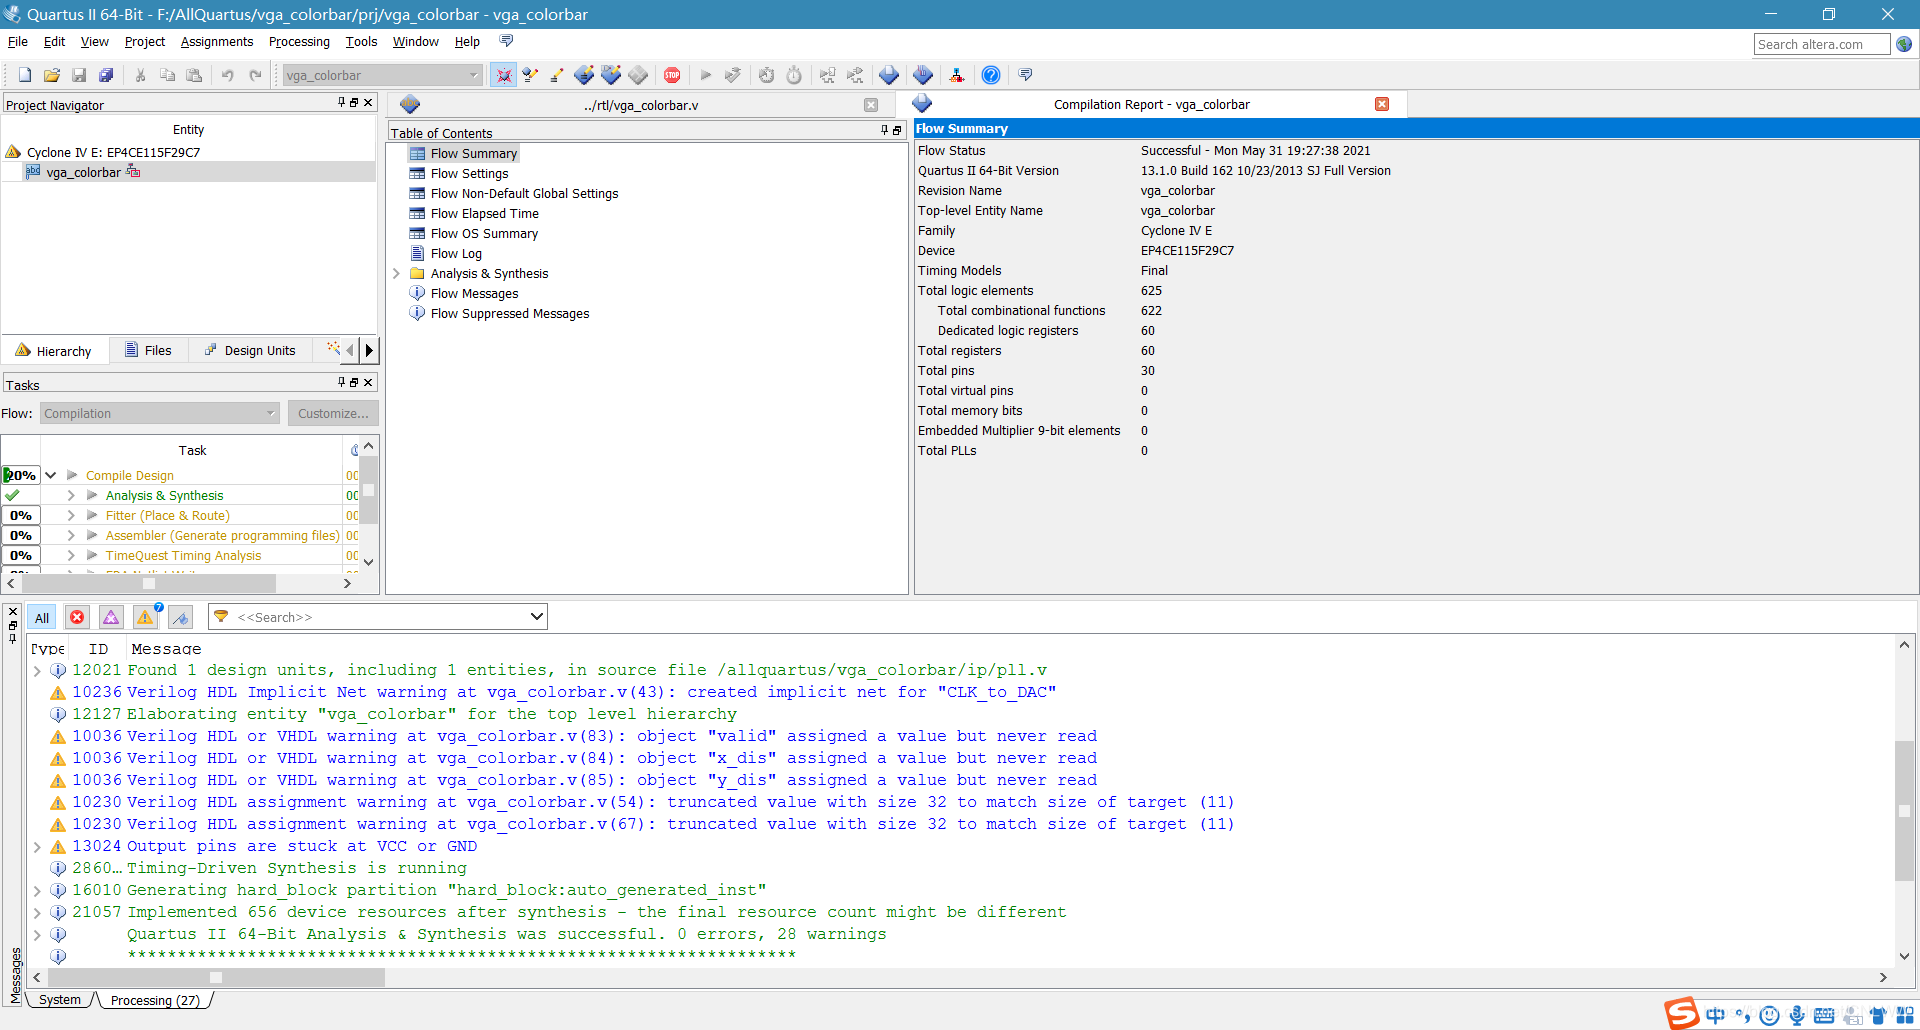1920x1030 pixels.
Task: Click the globe icon next to search box
Action: pyautogui.click(x=1904, y=44)
